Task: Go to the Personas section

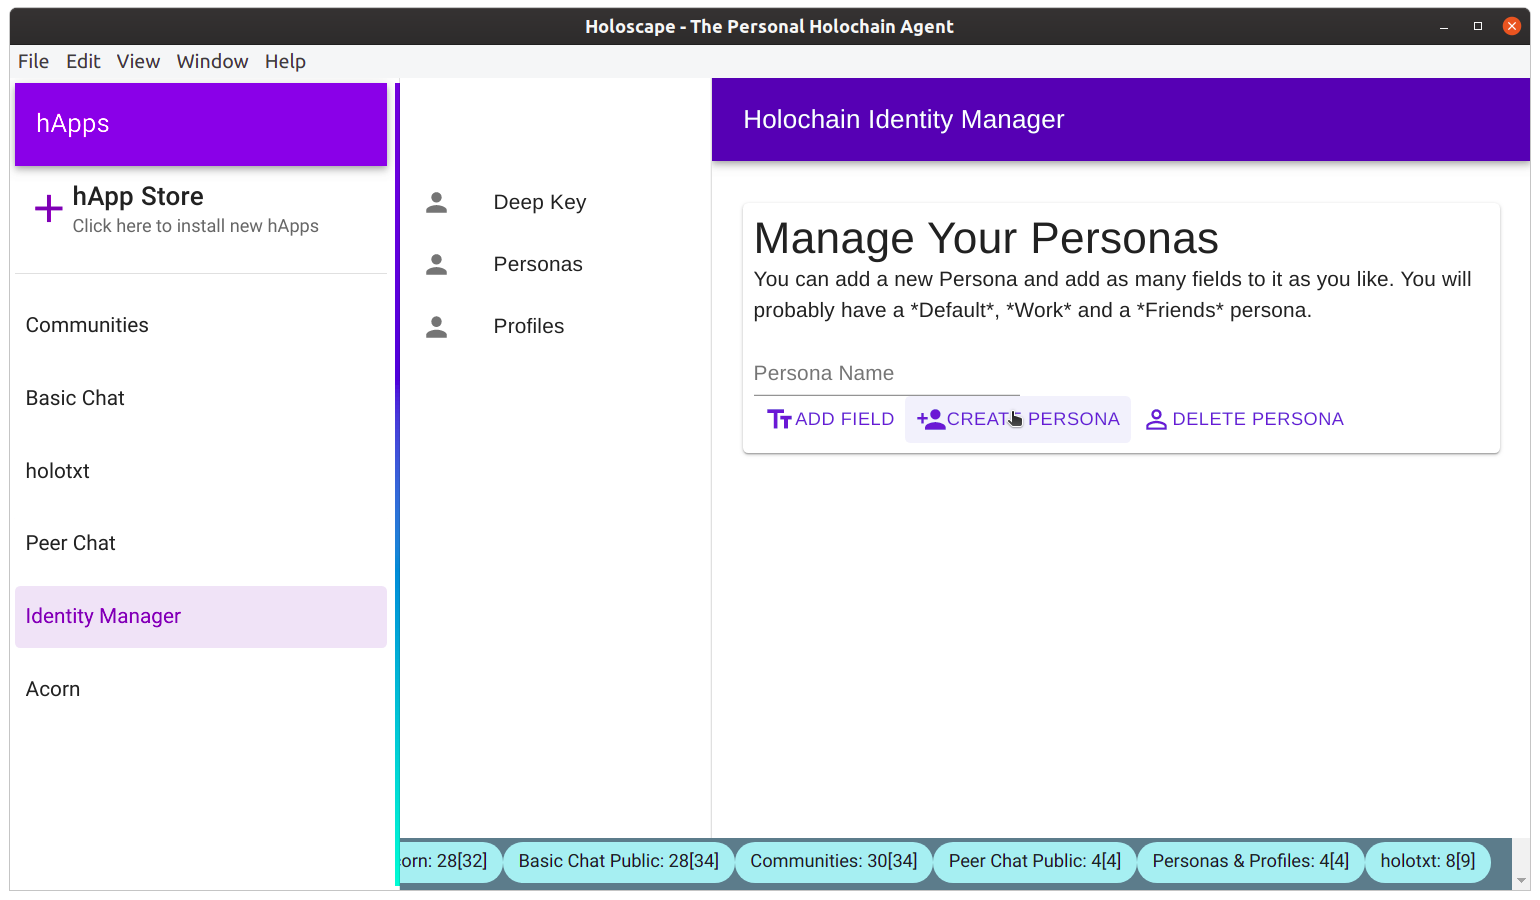Action: [555, 264]
